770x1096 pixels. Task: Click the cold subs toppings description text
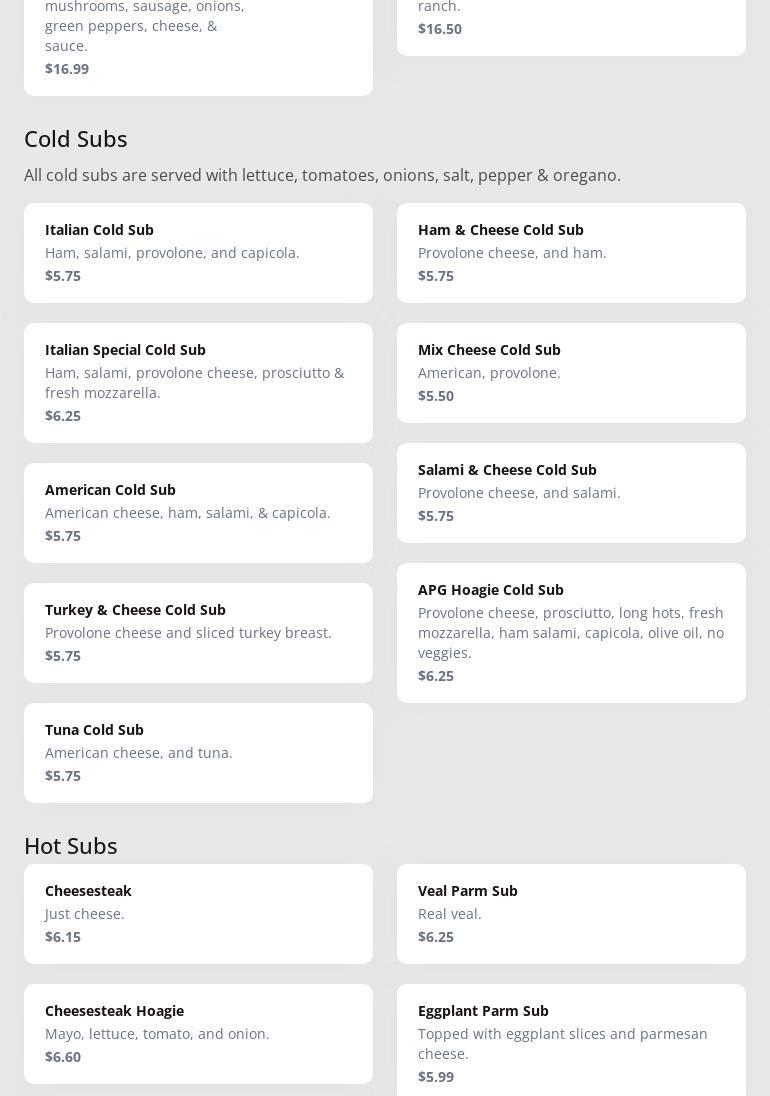click(322, 175)
